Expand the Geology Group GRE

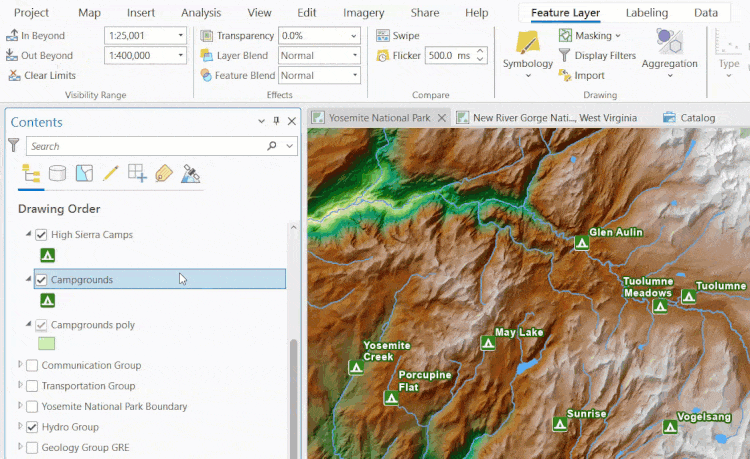(20, 446)
